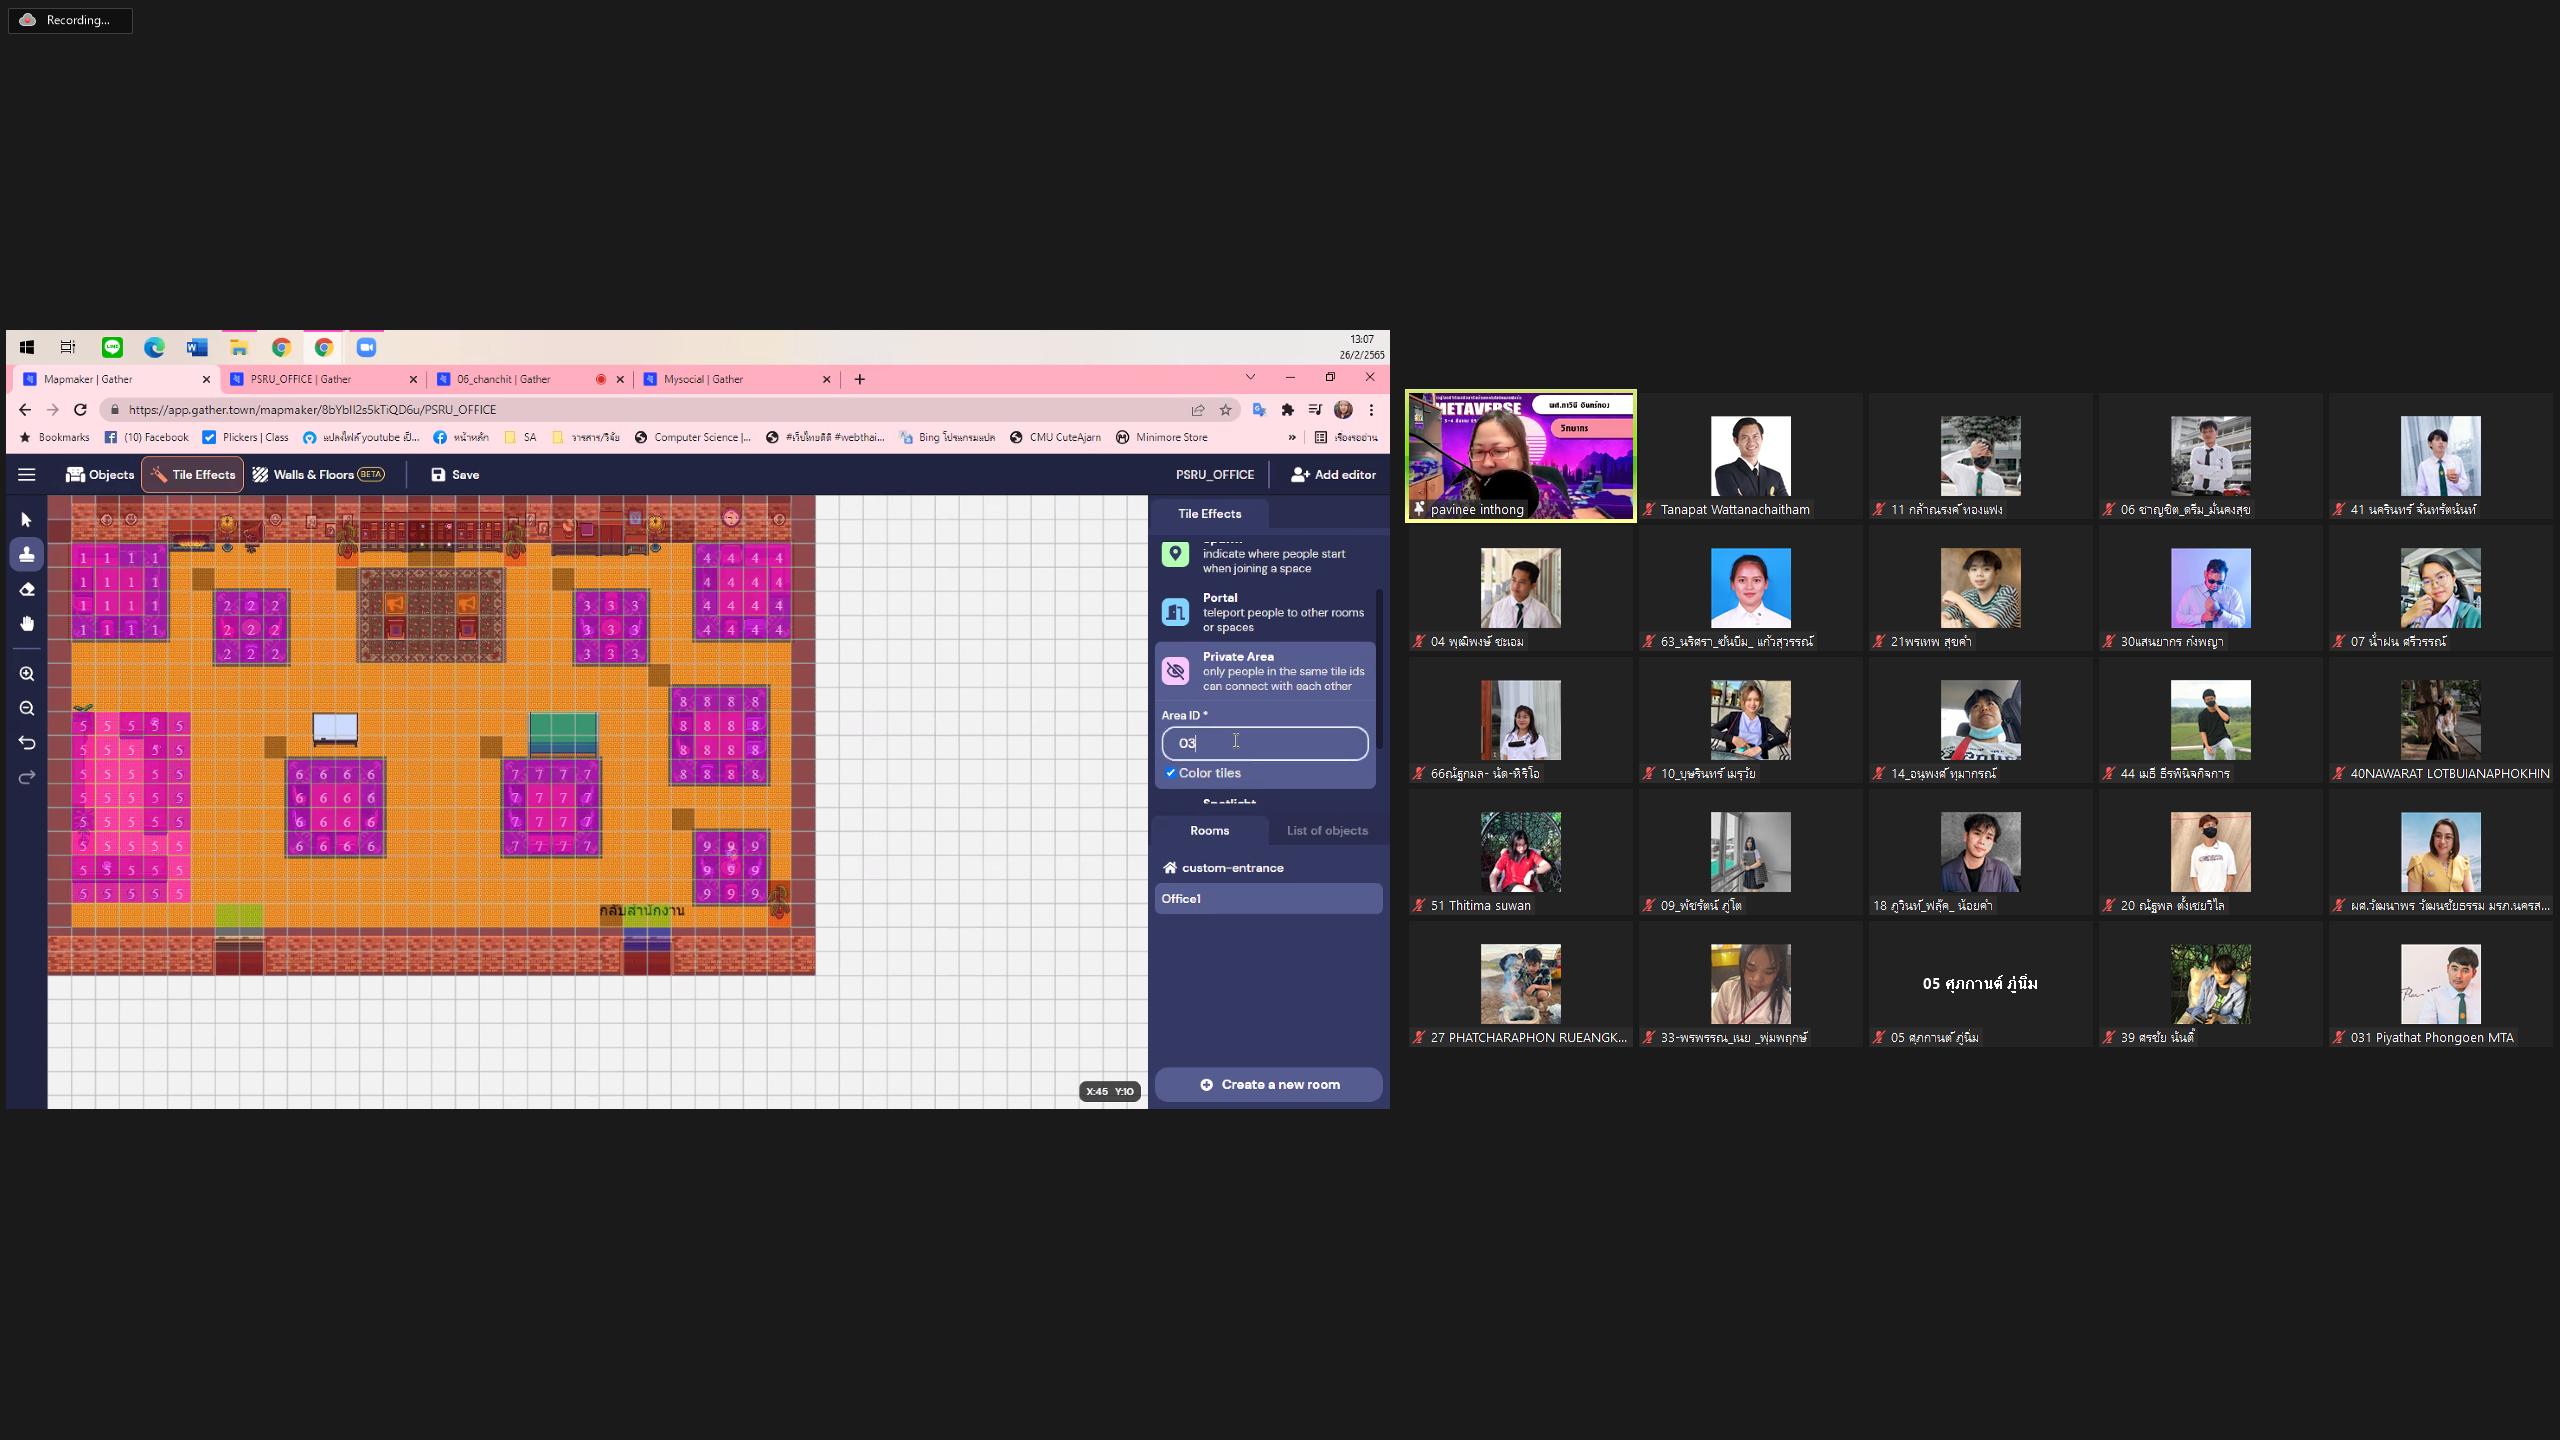Launch Microsoft Edge from taskbar
Screen dimensions: 2560x1440
click(x=154, y=347)
